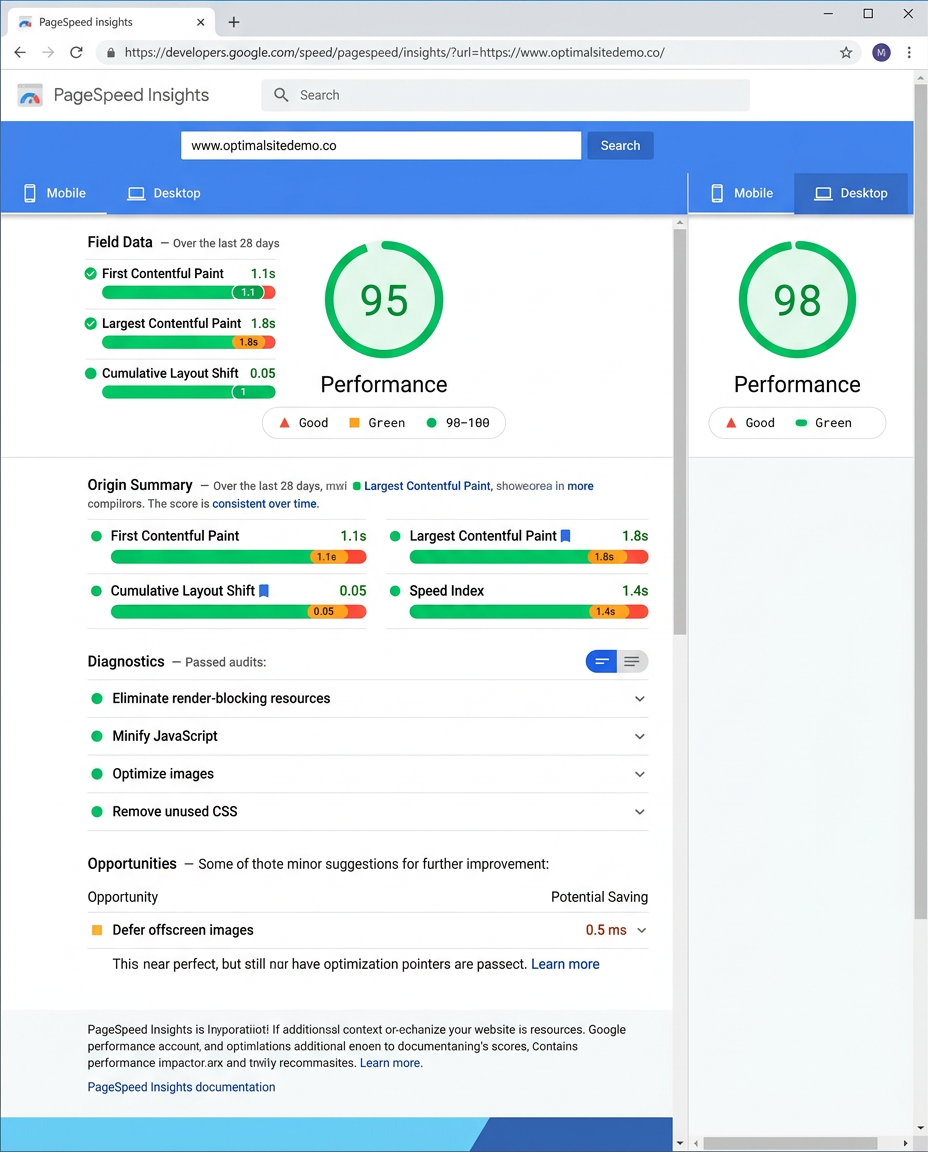Click the green check icon beside First Contentful Paint

coord(90,273)
